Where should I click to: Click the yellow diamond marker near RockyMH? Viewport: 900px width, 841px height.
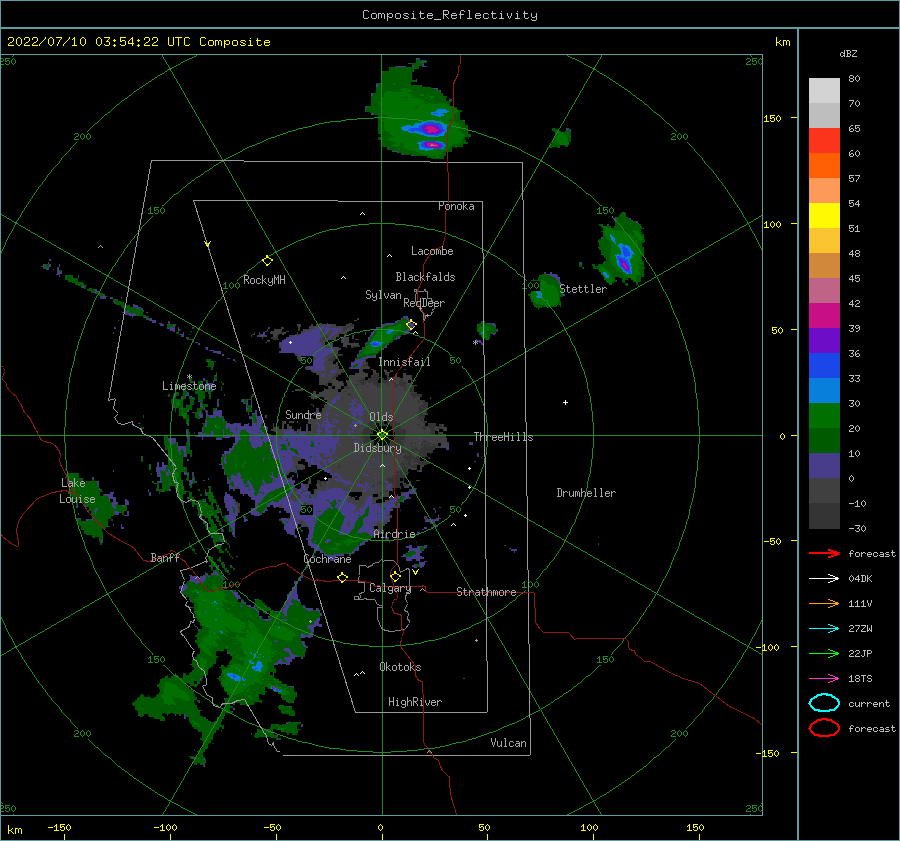[267, 261]
